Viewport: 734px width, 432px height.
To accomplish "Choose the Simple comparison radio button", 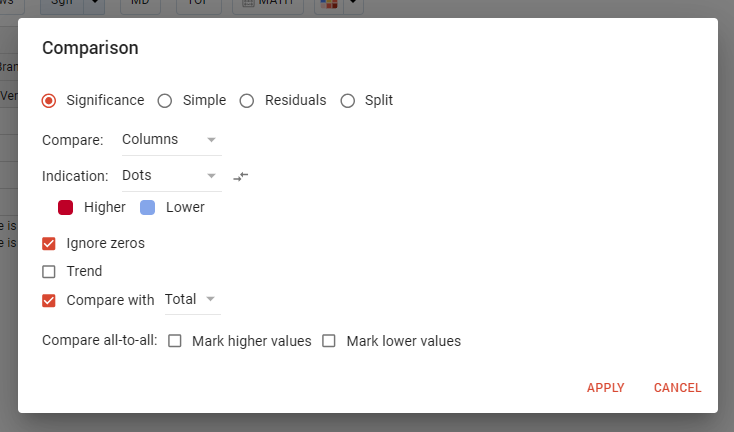I will click(x=165, y=100).
